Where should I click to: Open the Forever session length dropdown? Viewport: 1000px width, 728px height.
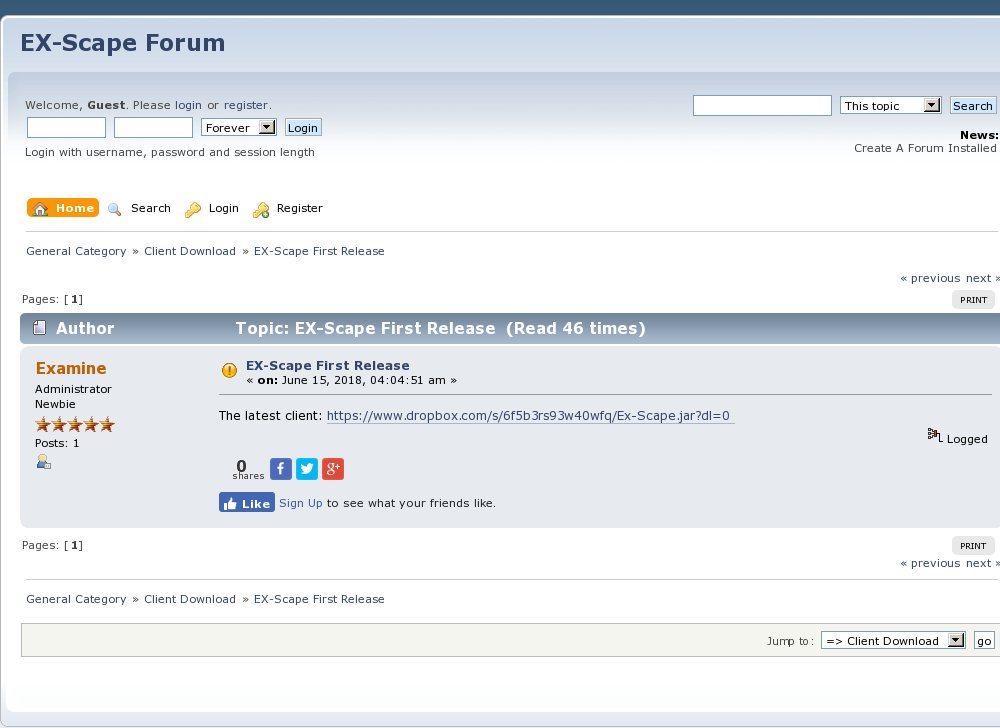click(x=239, y=128)
